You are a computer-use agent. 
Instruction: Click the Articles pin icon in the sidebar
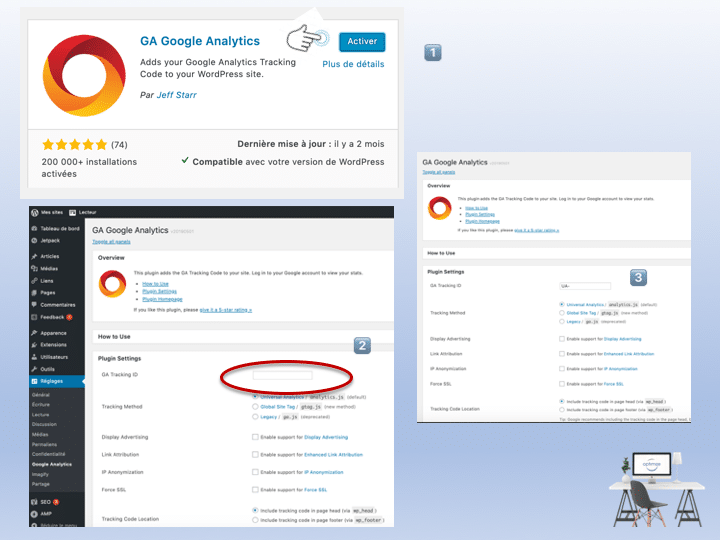click(34, 257)
